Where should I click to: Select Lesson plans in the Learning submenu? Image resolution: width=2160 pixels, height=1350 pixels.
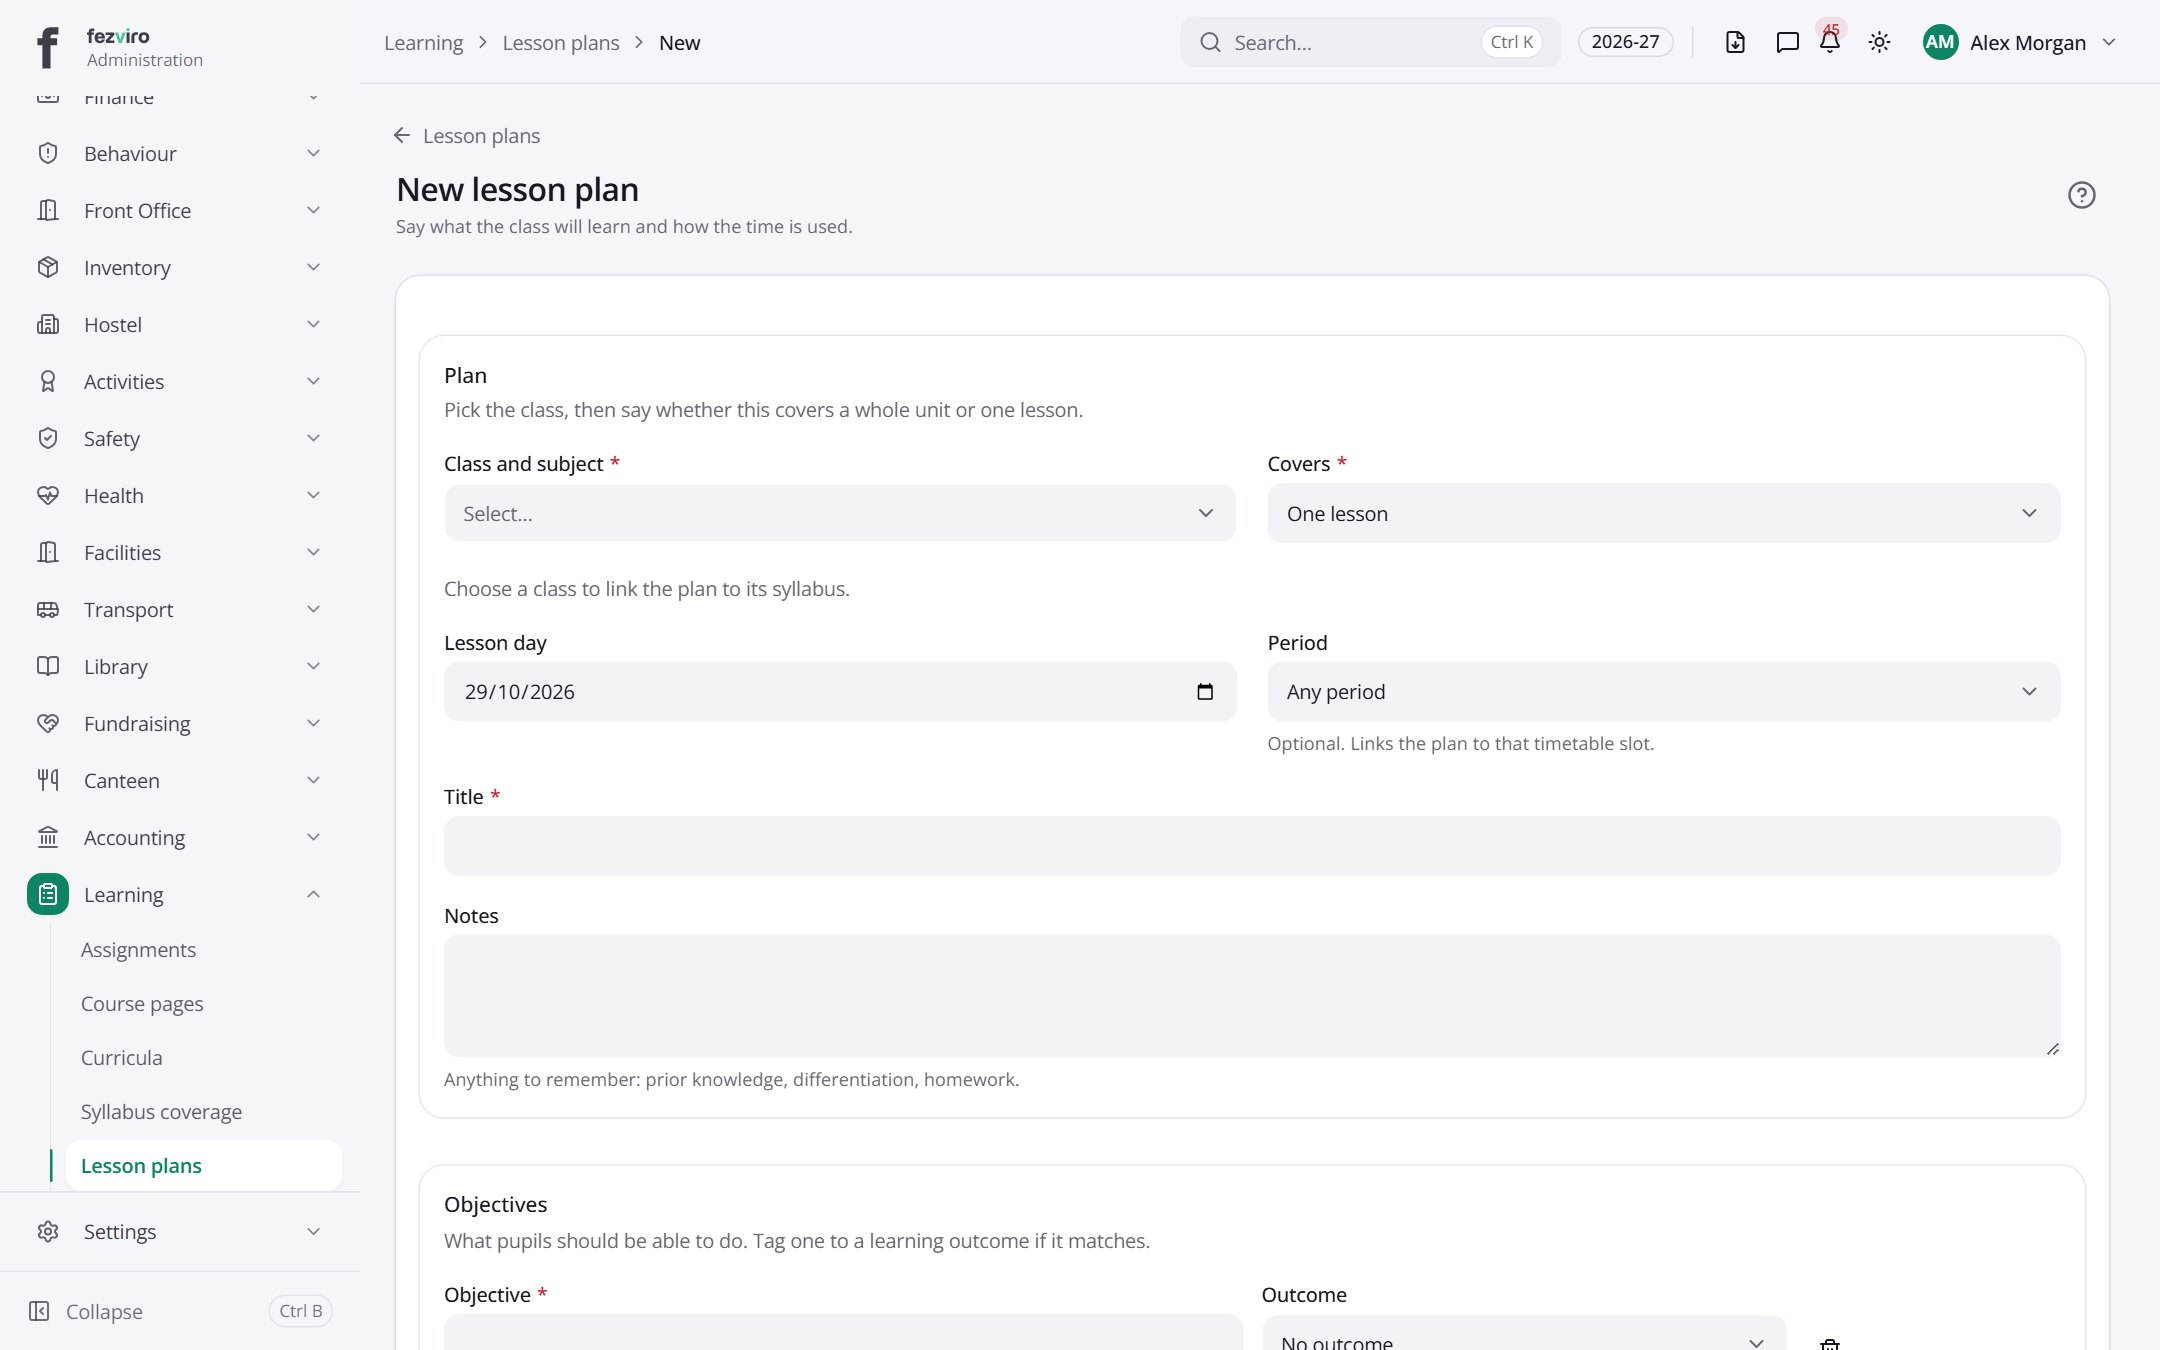click(x=203, y=1165)
